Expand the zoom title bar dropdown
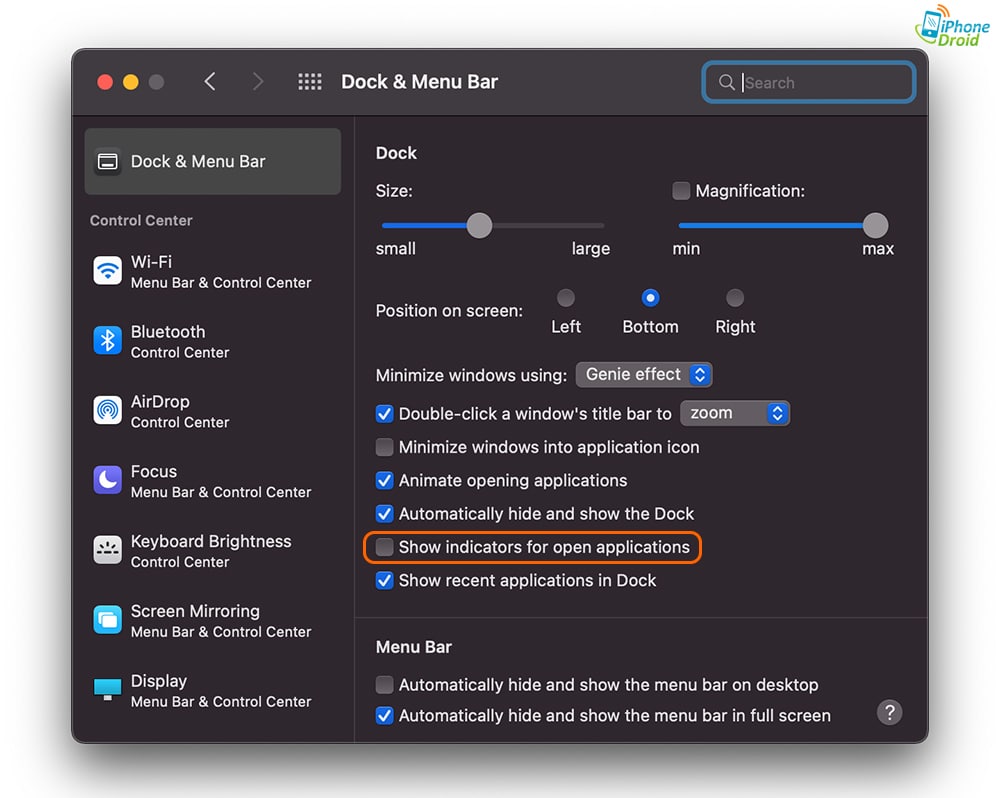This screenshot has height=798, width=1000. coord(735,413)
